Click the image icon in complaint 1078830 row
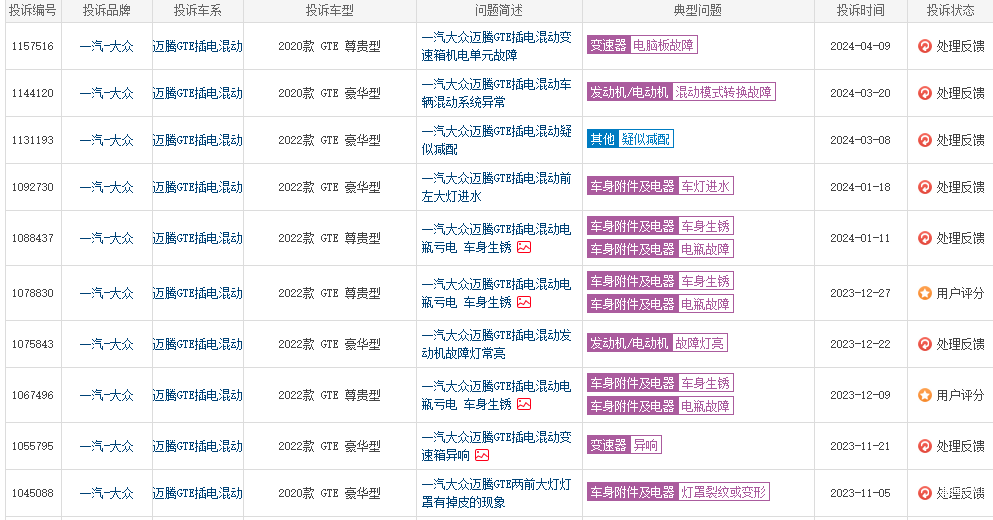This screenshot has height=520, width=993. 524,302
